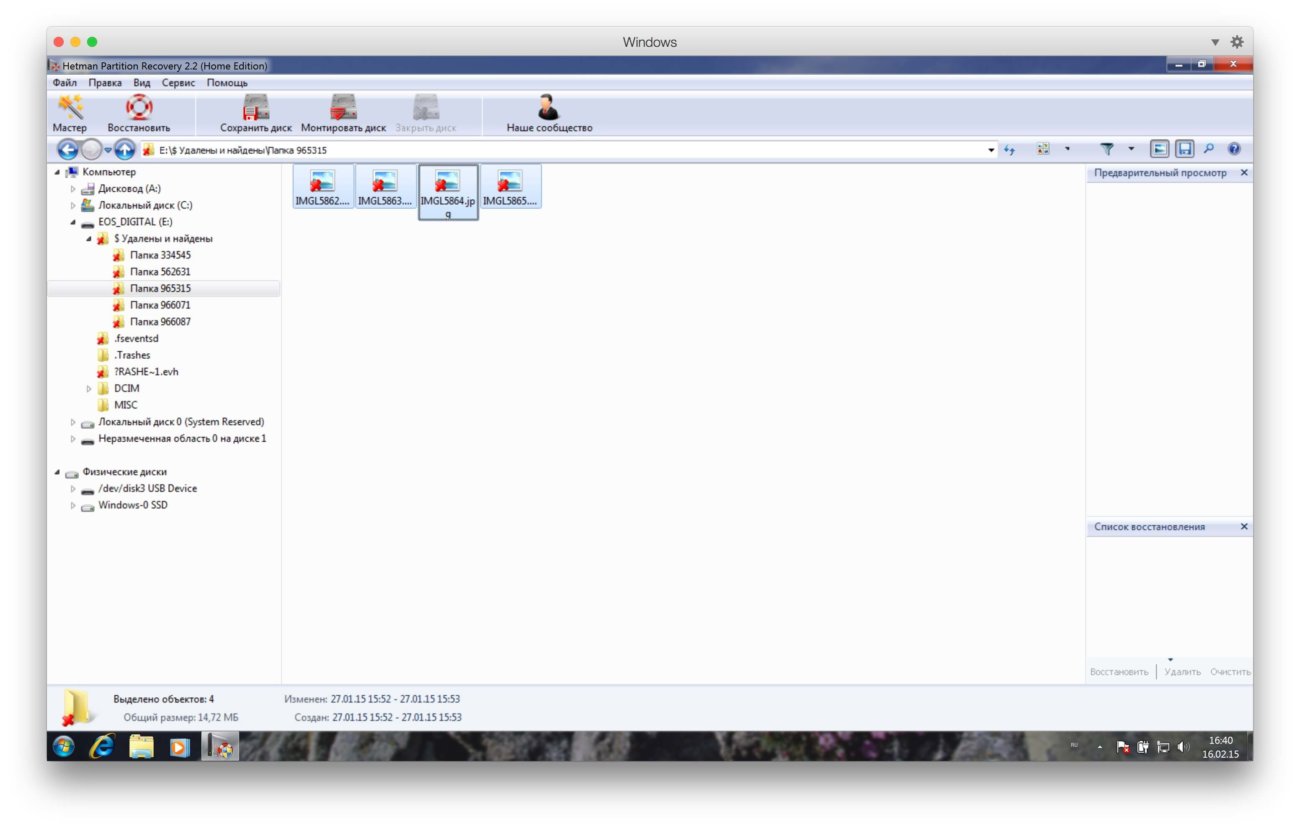Screen dimensions: 1300x828
Task: Open the search magnifier icon
Action: (x=1209, y=149)
